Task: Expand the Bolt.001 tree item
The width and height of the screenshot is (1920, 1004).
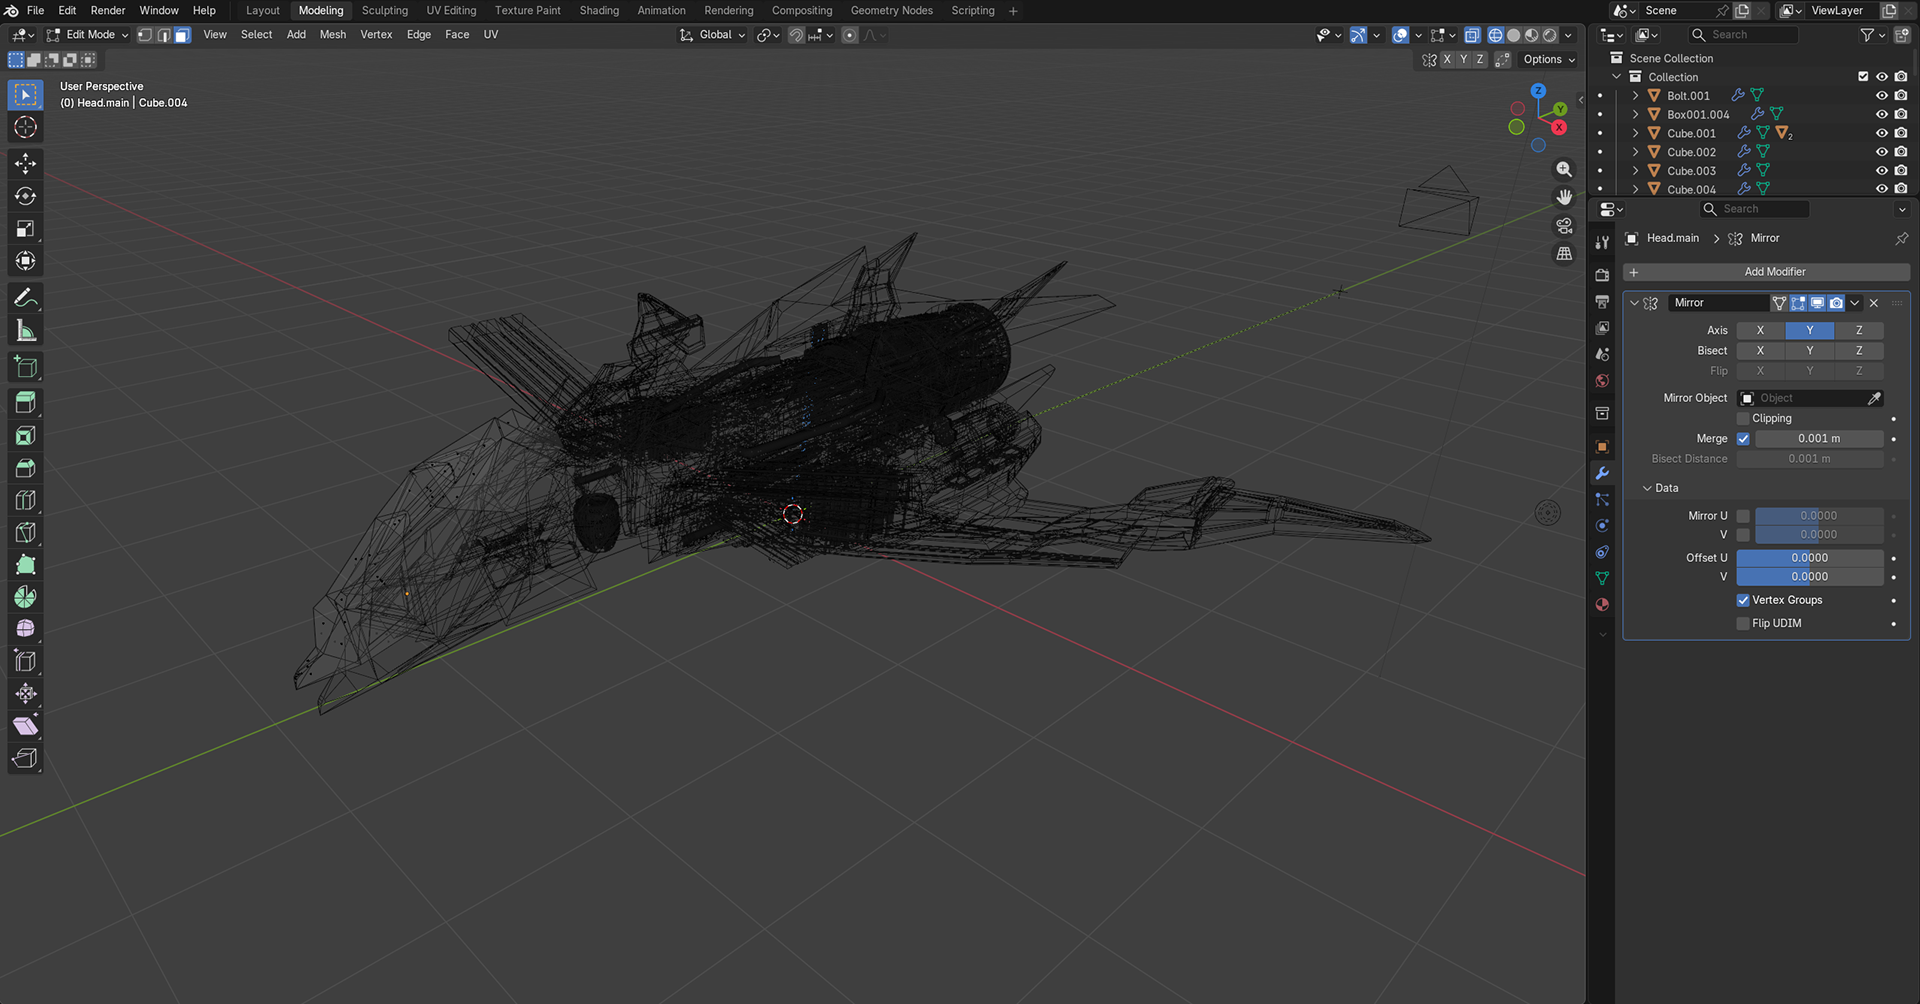Action: click(1635, 96)
